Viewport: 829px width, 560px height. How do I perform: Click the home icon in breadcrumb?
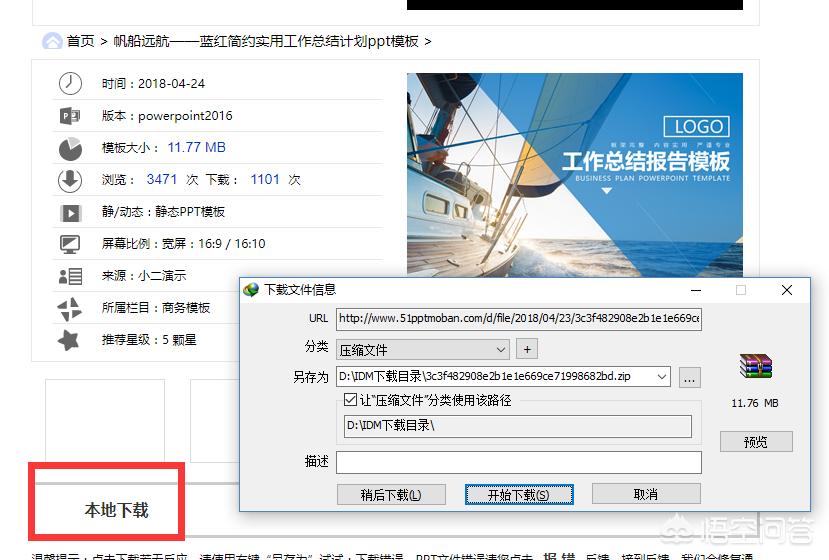52,41
